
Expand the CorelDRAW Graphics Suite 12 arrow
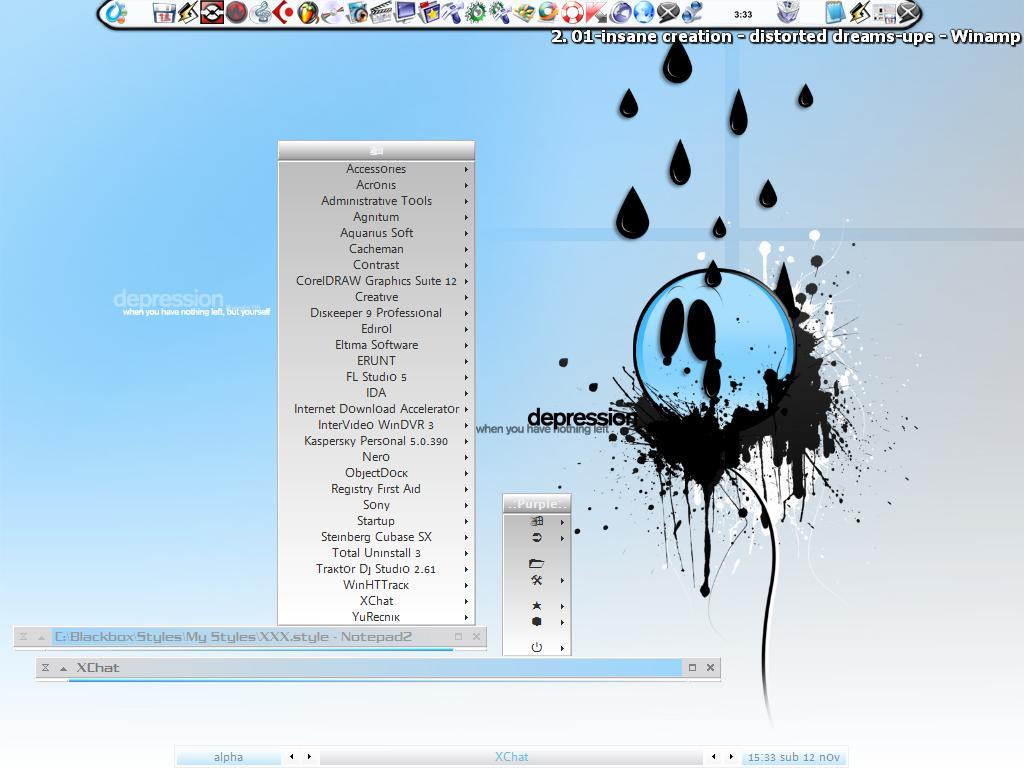pyautogui.click(x=466, y=281)
